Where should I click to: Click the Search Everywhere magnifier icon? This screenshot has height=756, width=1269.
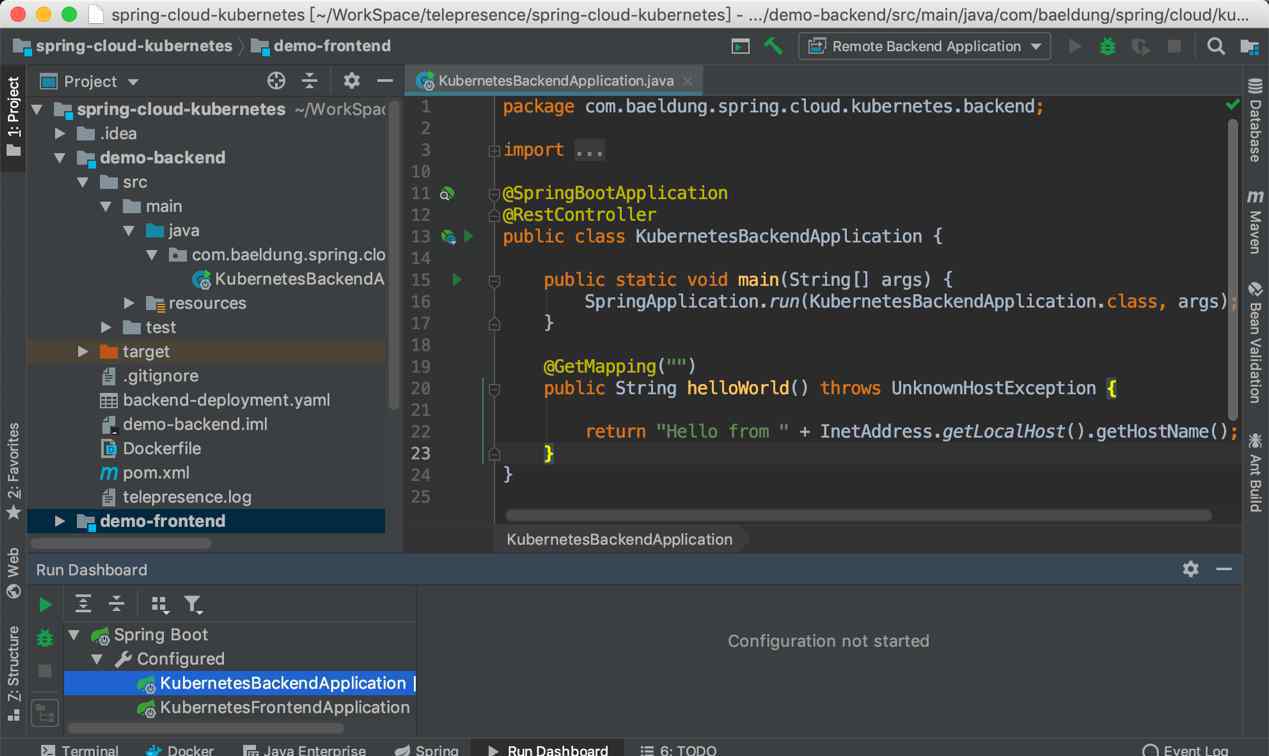point(1215,46)
